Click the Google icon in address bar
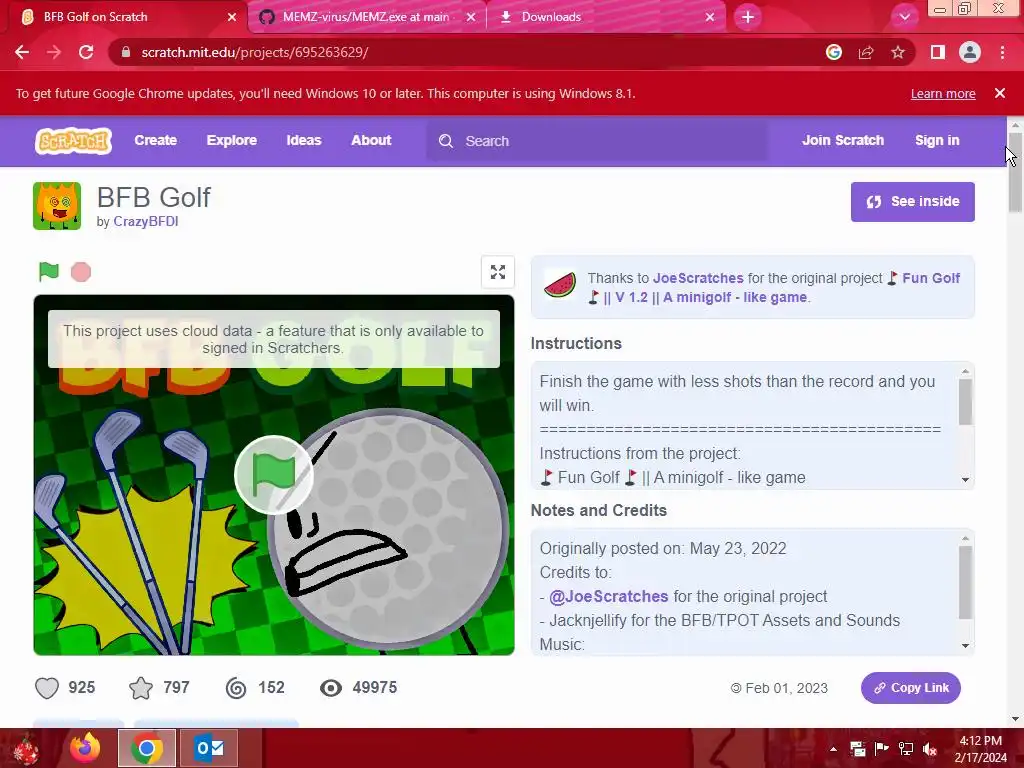 [834, 52]
